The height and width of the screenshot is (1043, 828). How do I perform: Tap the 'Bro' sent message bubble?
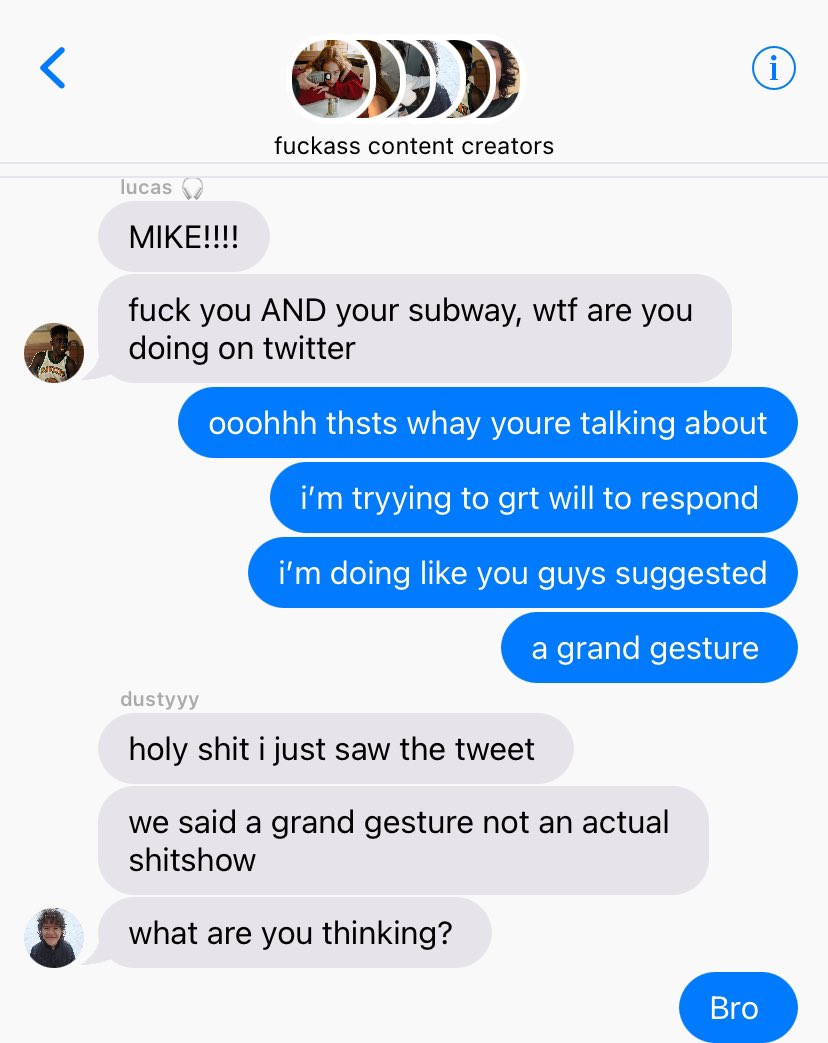pyautogui.click(x=738, y=1007)
